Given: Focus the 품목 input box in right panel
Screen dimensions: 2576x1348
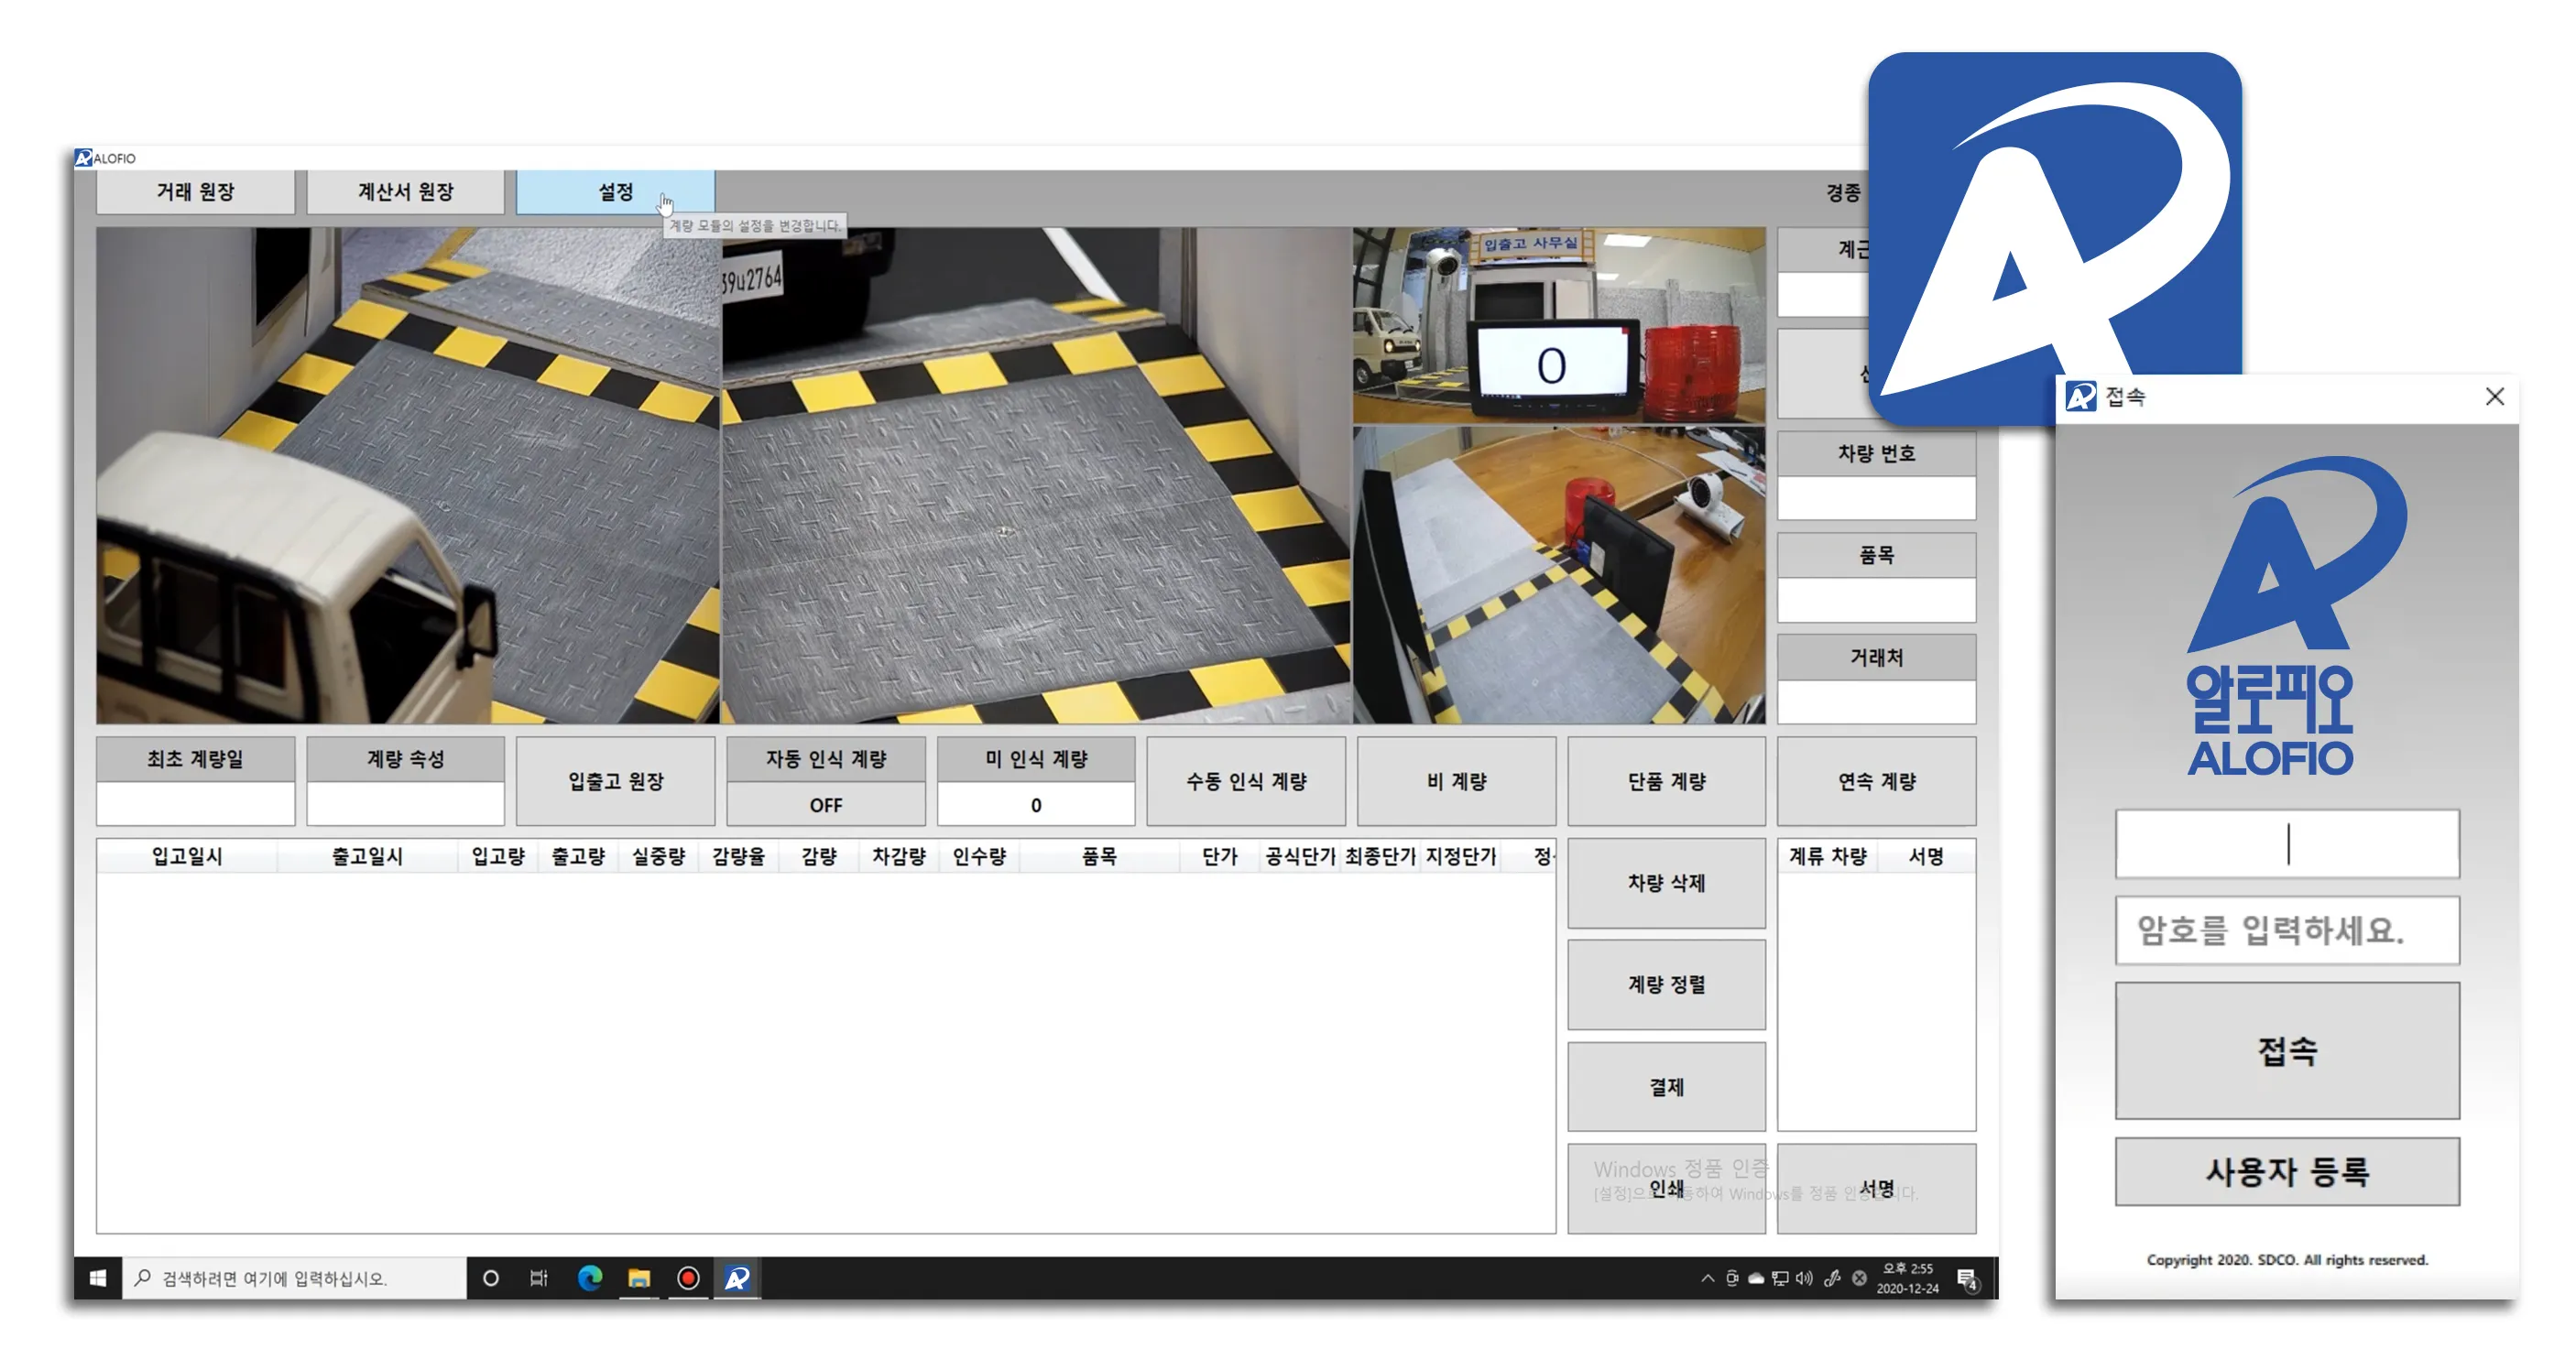Looking at the screenshot, I should point(1876,600).
